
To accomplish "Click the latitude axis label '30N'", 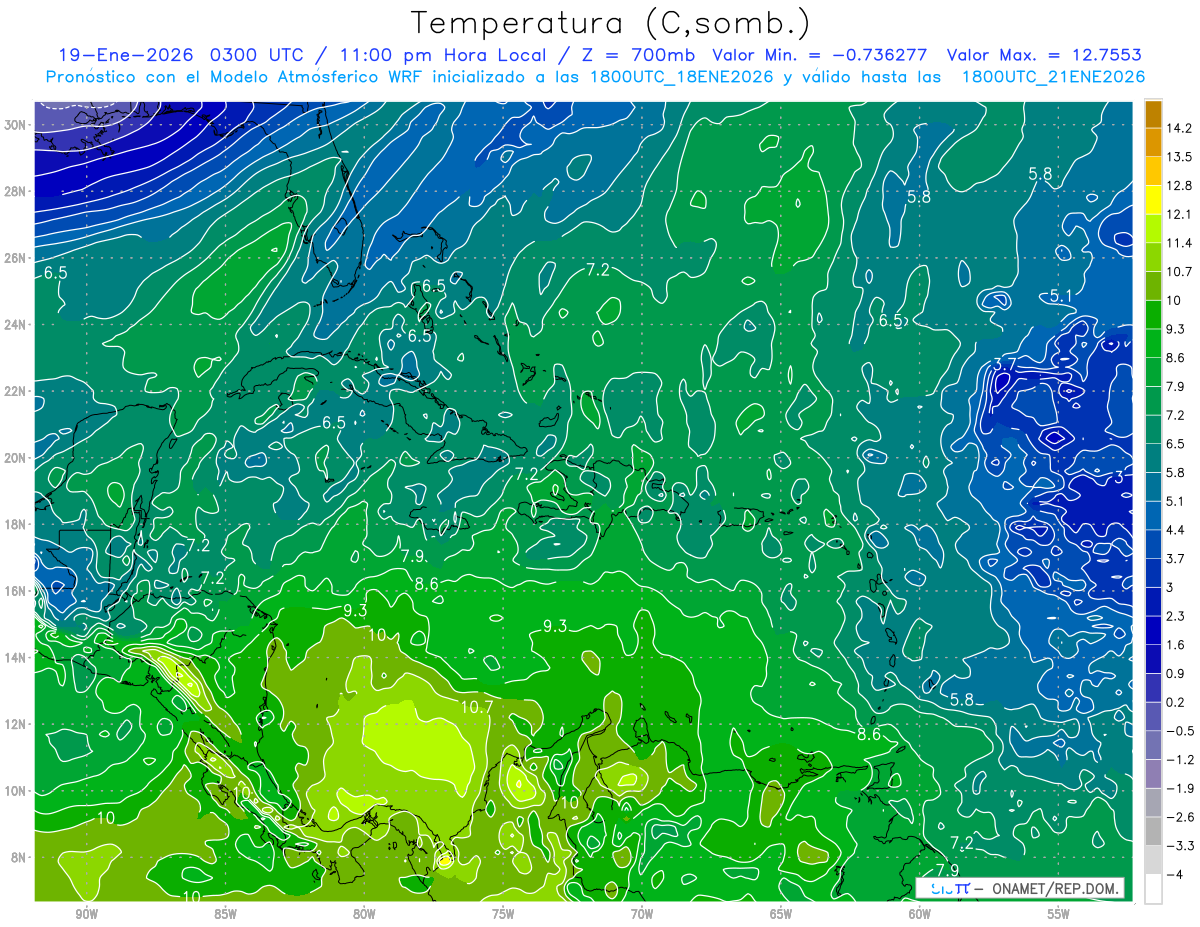I will [17, 125].
